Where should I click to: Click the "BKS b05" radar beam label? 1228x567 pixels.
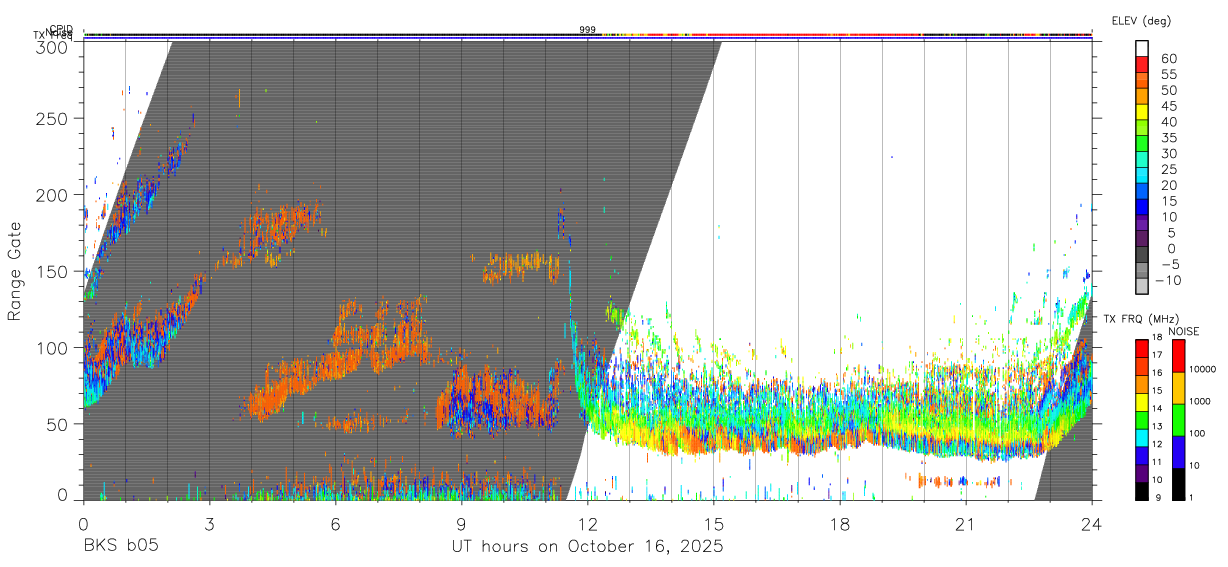(120, 547)
